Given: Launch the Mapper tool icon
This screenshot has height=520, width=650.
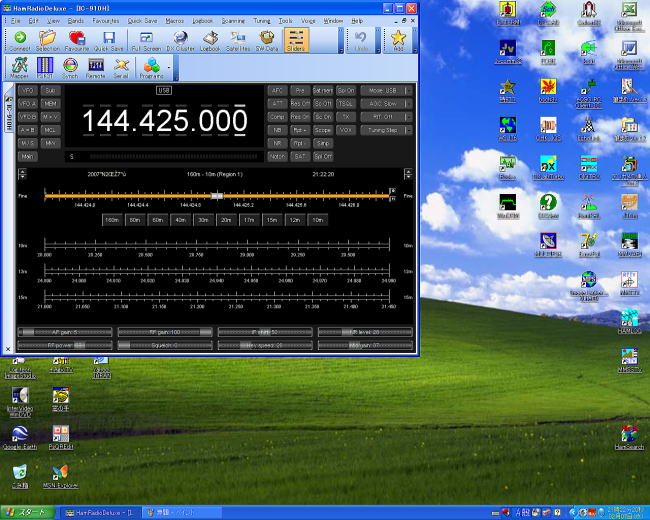Looking at the screenshot, I should 19,68.
